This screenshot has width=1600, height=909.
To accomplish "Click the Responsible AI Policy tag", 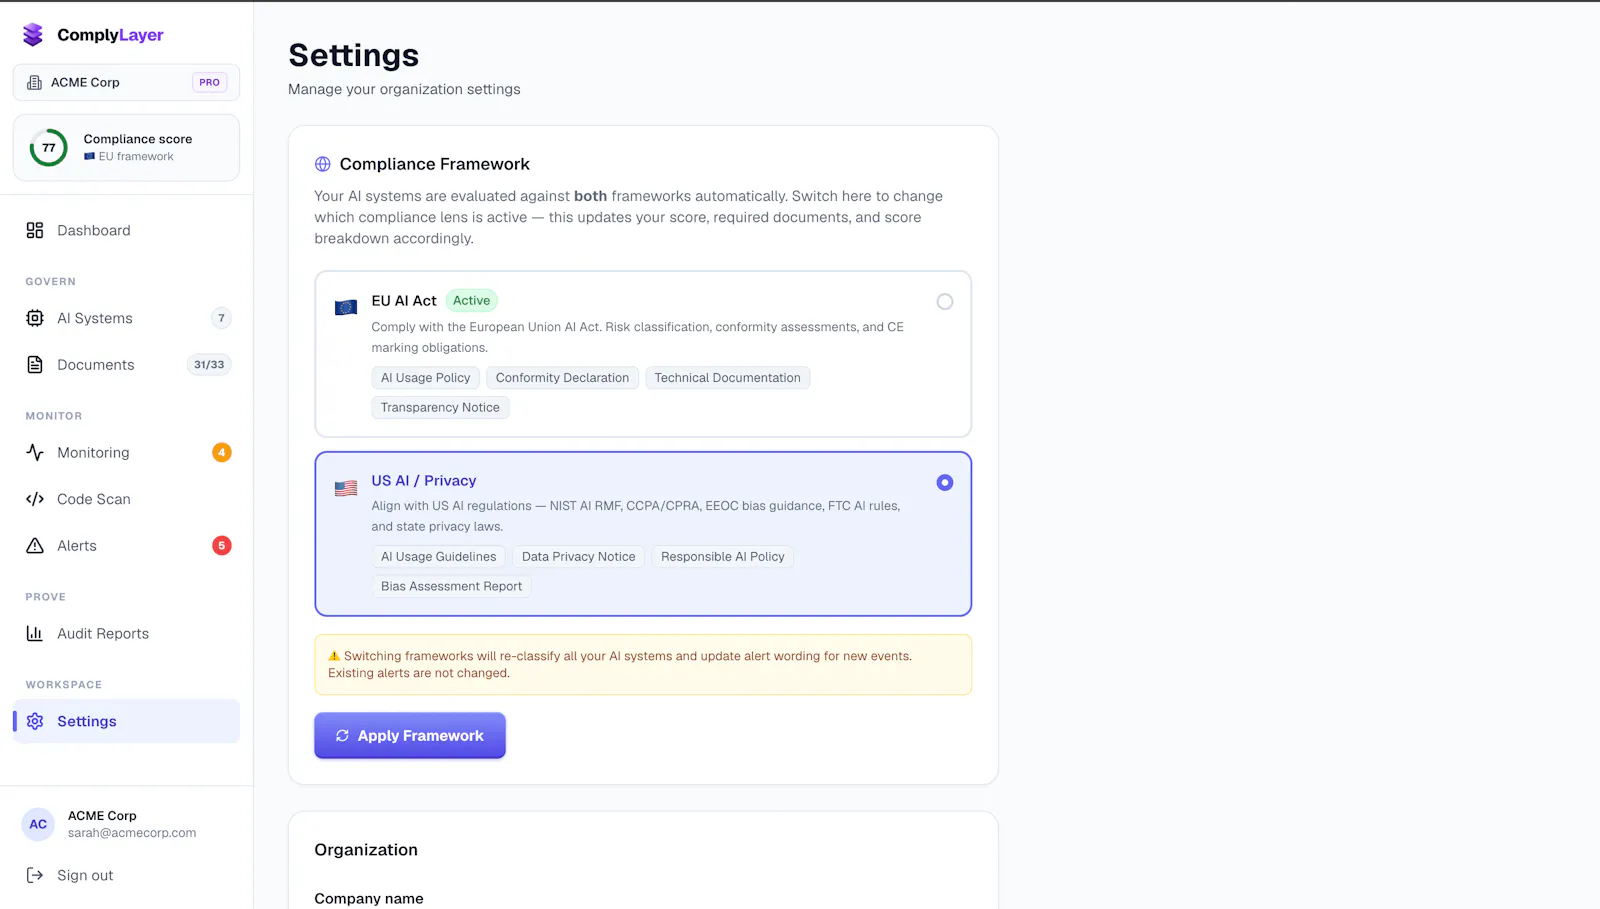I will 723,557.
